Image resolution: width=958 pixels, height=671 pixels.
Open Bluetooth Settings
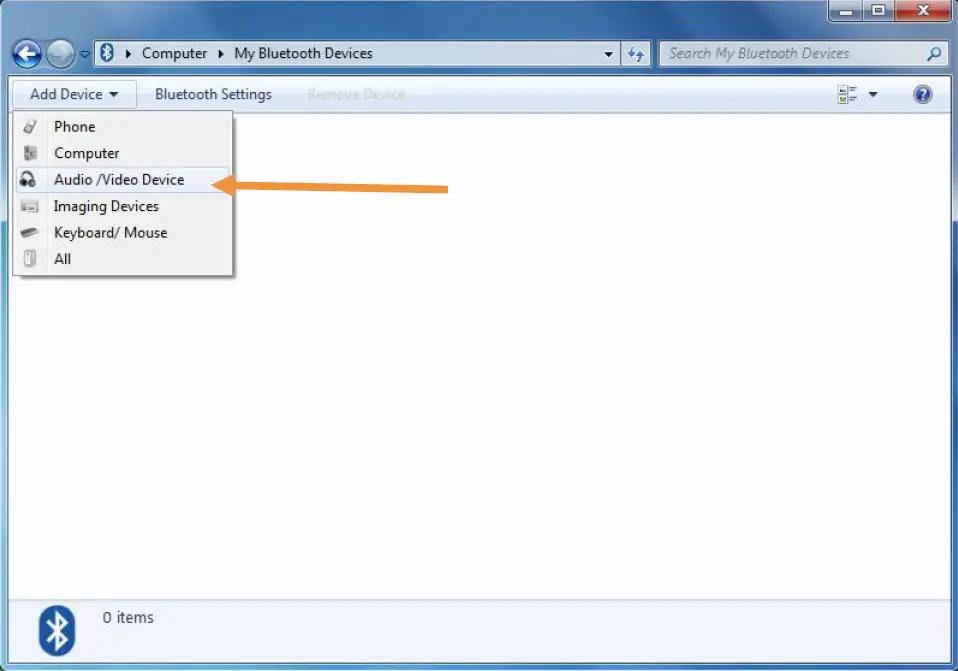click(x=213, y=94)
